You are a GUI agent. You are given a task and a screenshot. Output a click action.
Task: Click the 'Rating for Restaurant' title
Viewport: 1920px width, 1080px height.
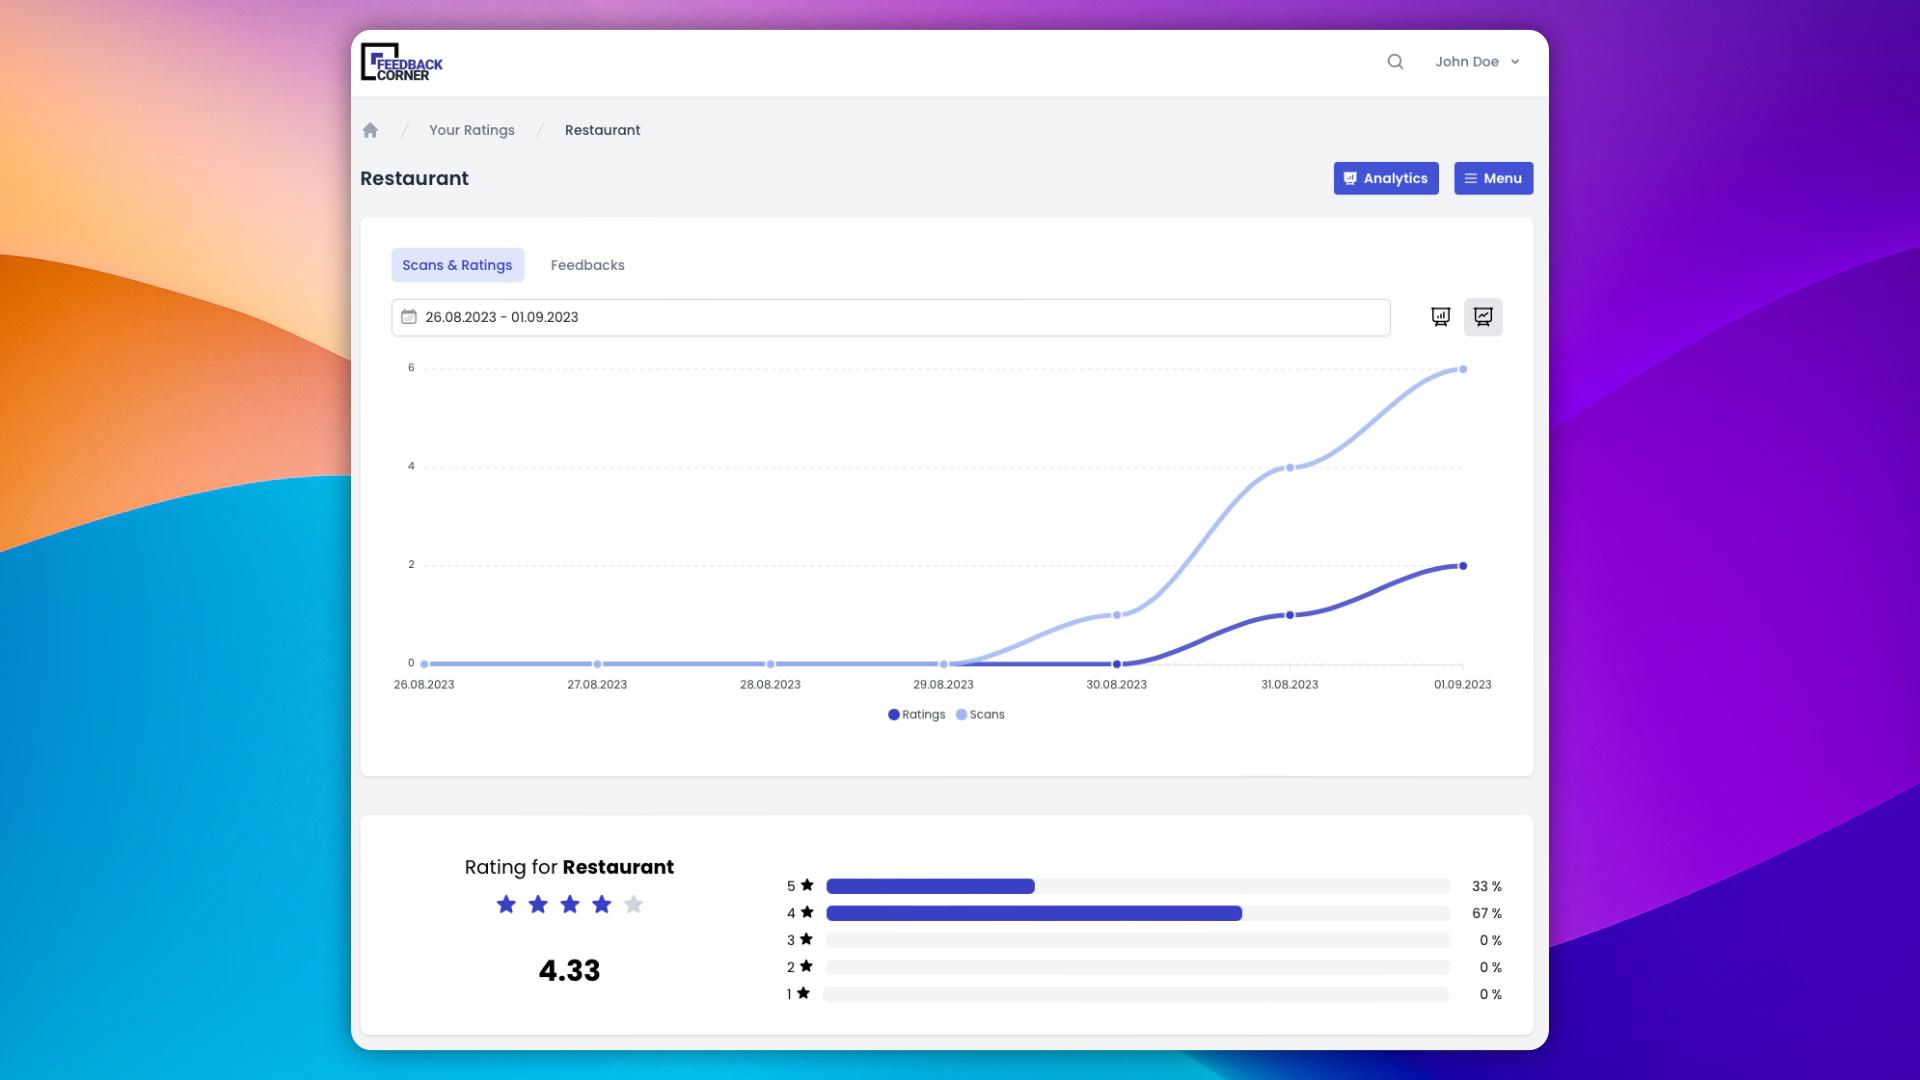569,867
